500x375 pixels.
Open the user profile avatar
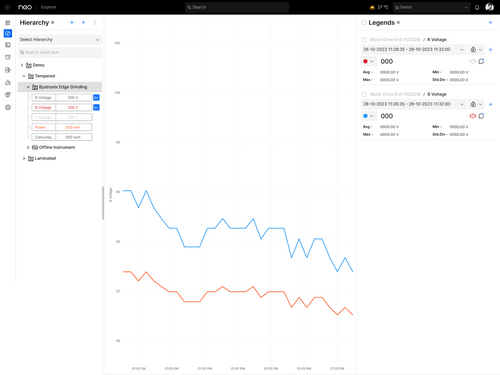(x=489, y=7)
